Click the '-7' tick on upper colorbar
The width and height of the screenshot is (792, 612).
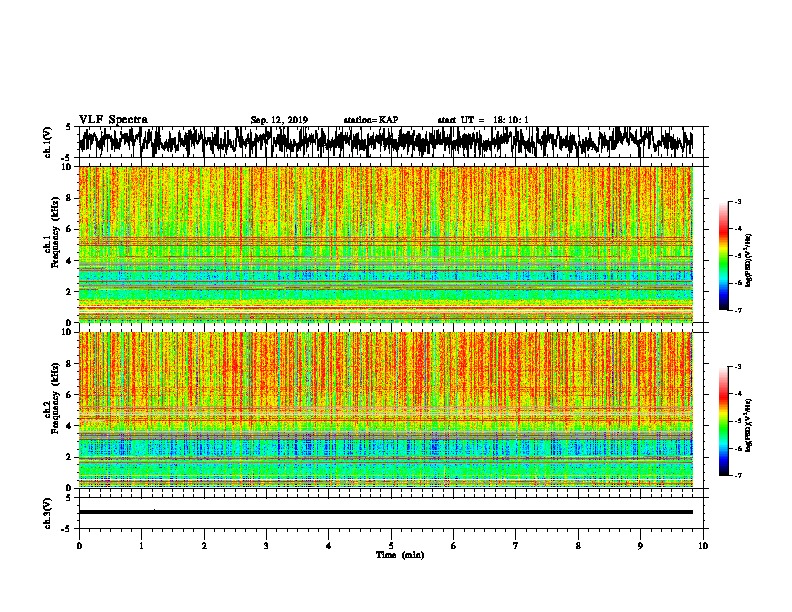[737, 310]
